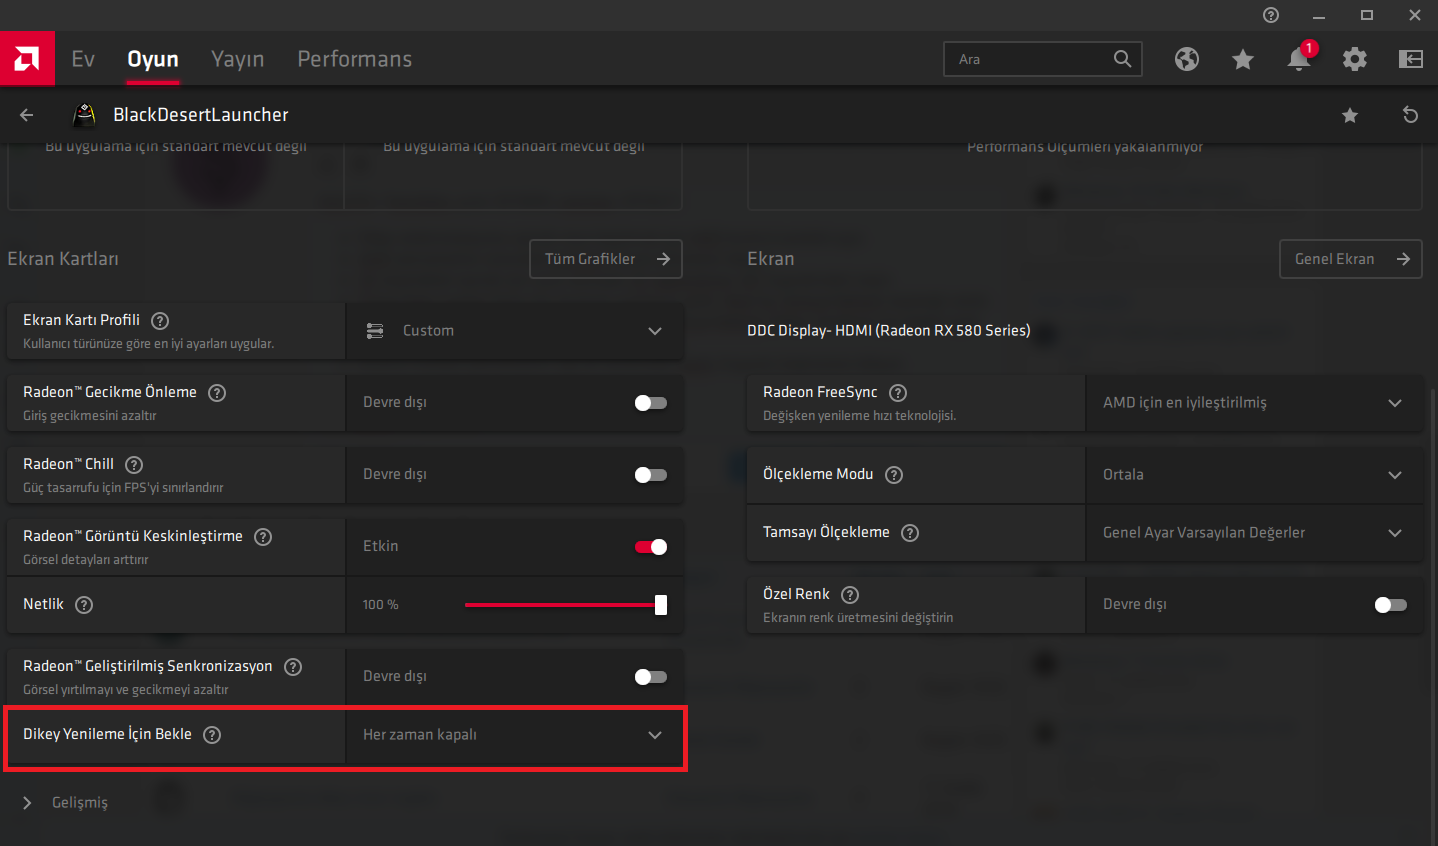
Task: Click help icon next to Radeon Chill
Action: (x=134, y=464)
